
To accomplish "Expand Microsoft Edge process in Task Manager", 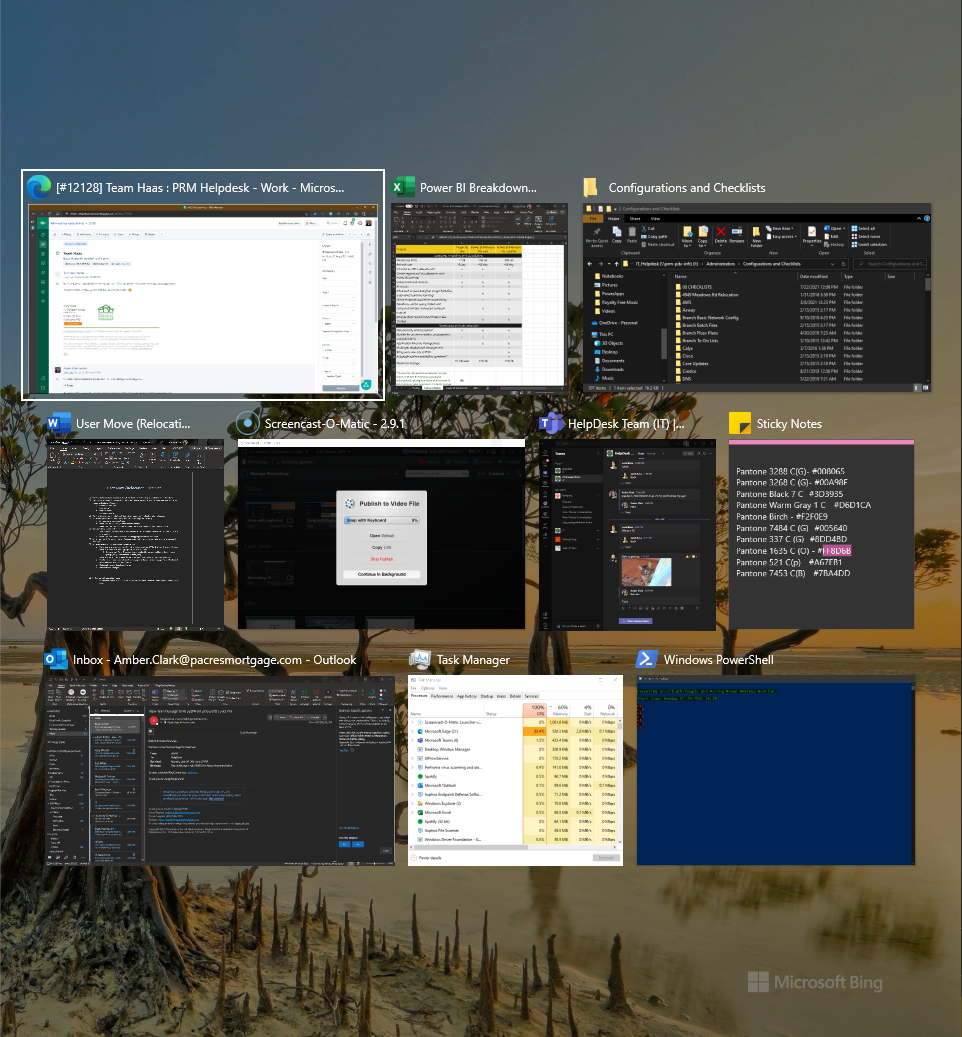I will coord(413,731).
